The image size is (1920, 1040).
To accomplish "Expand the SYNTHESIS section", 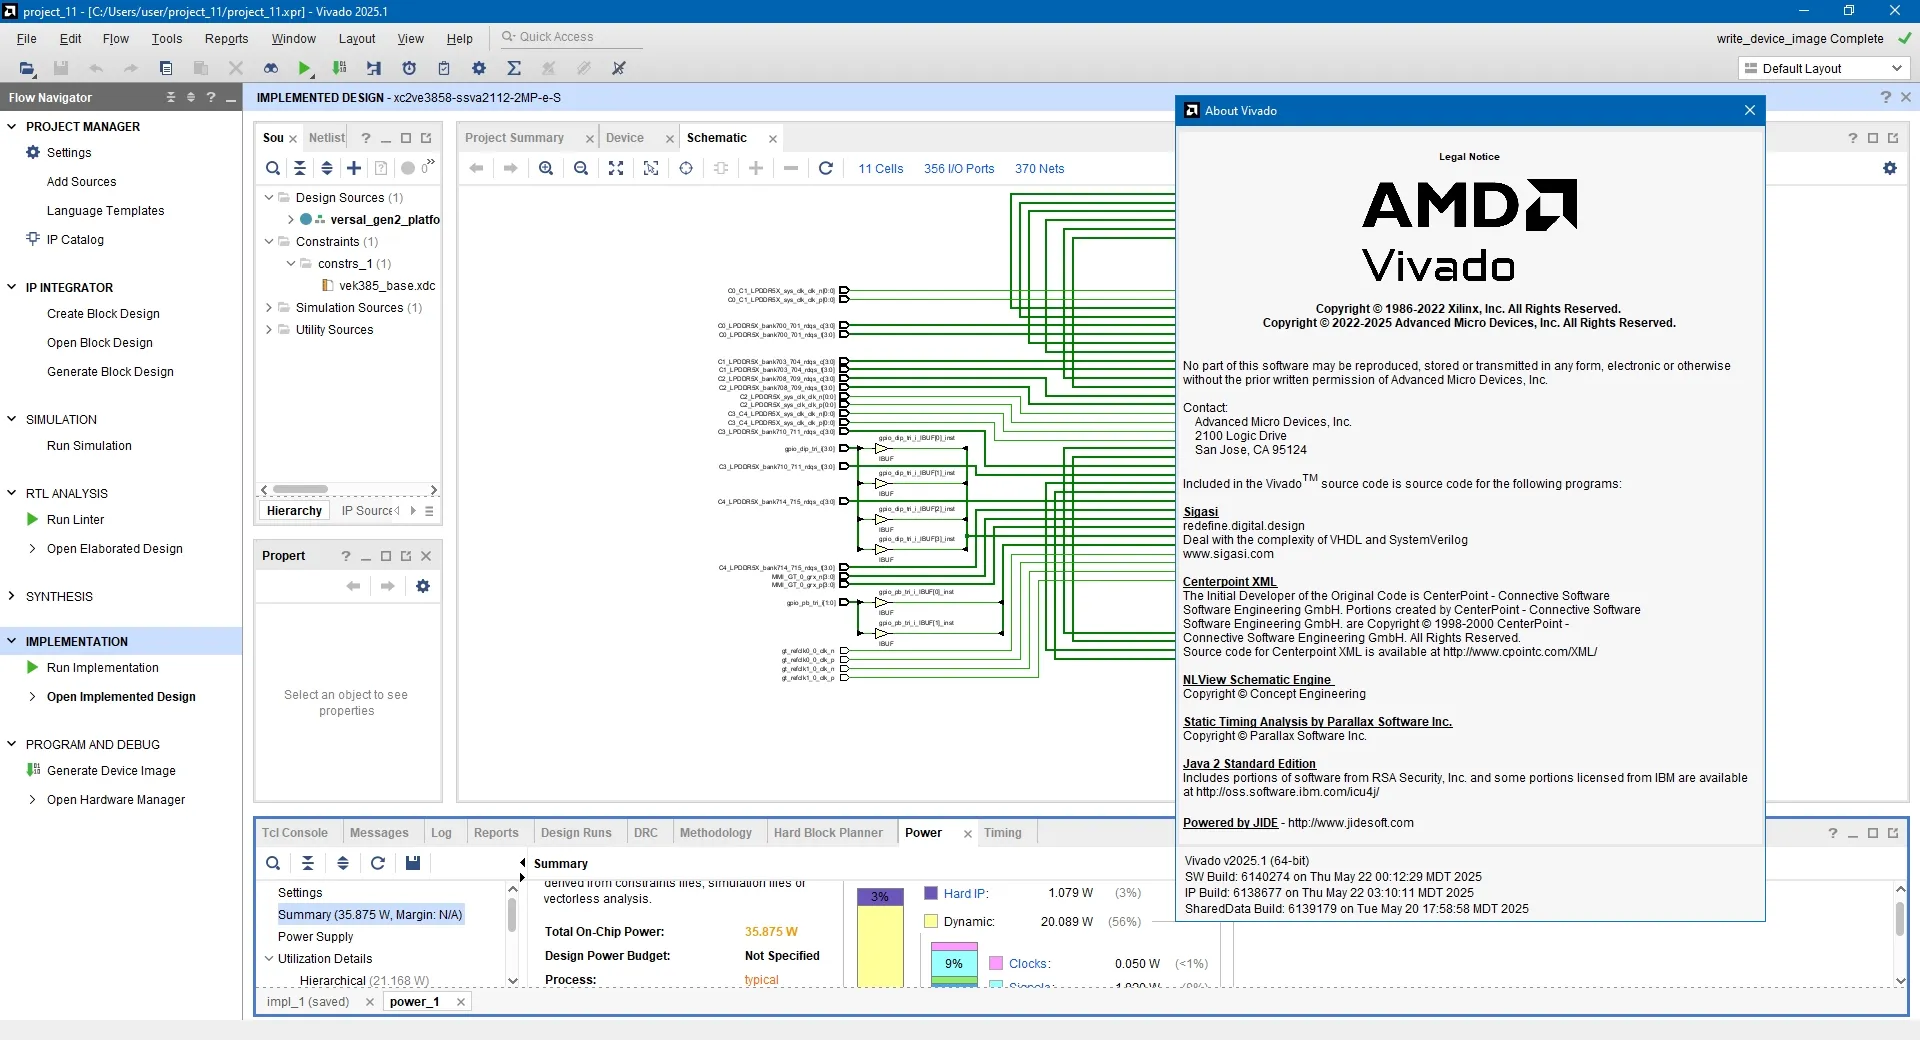I will [x=12, y=596].
